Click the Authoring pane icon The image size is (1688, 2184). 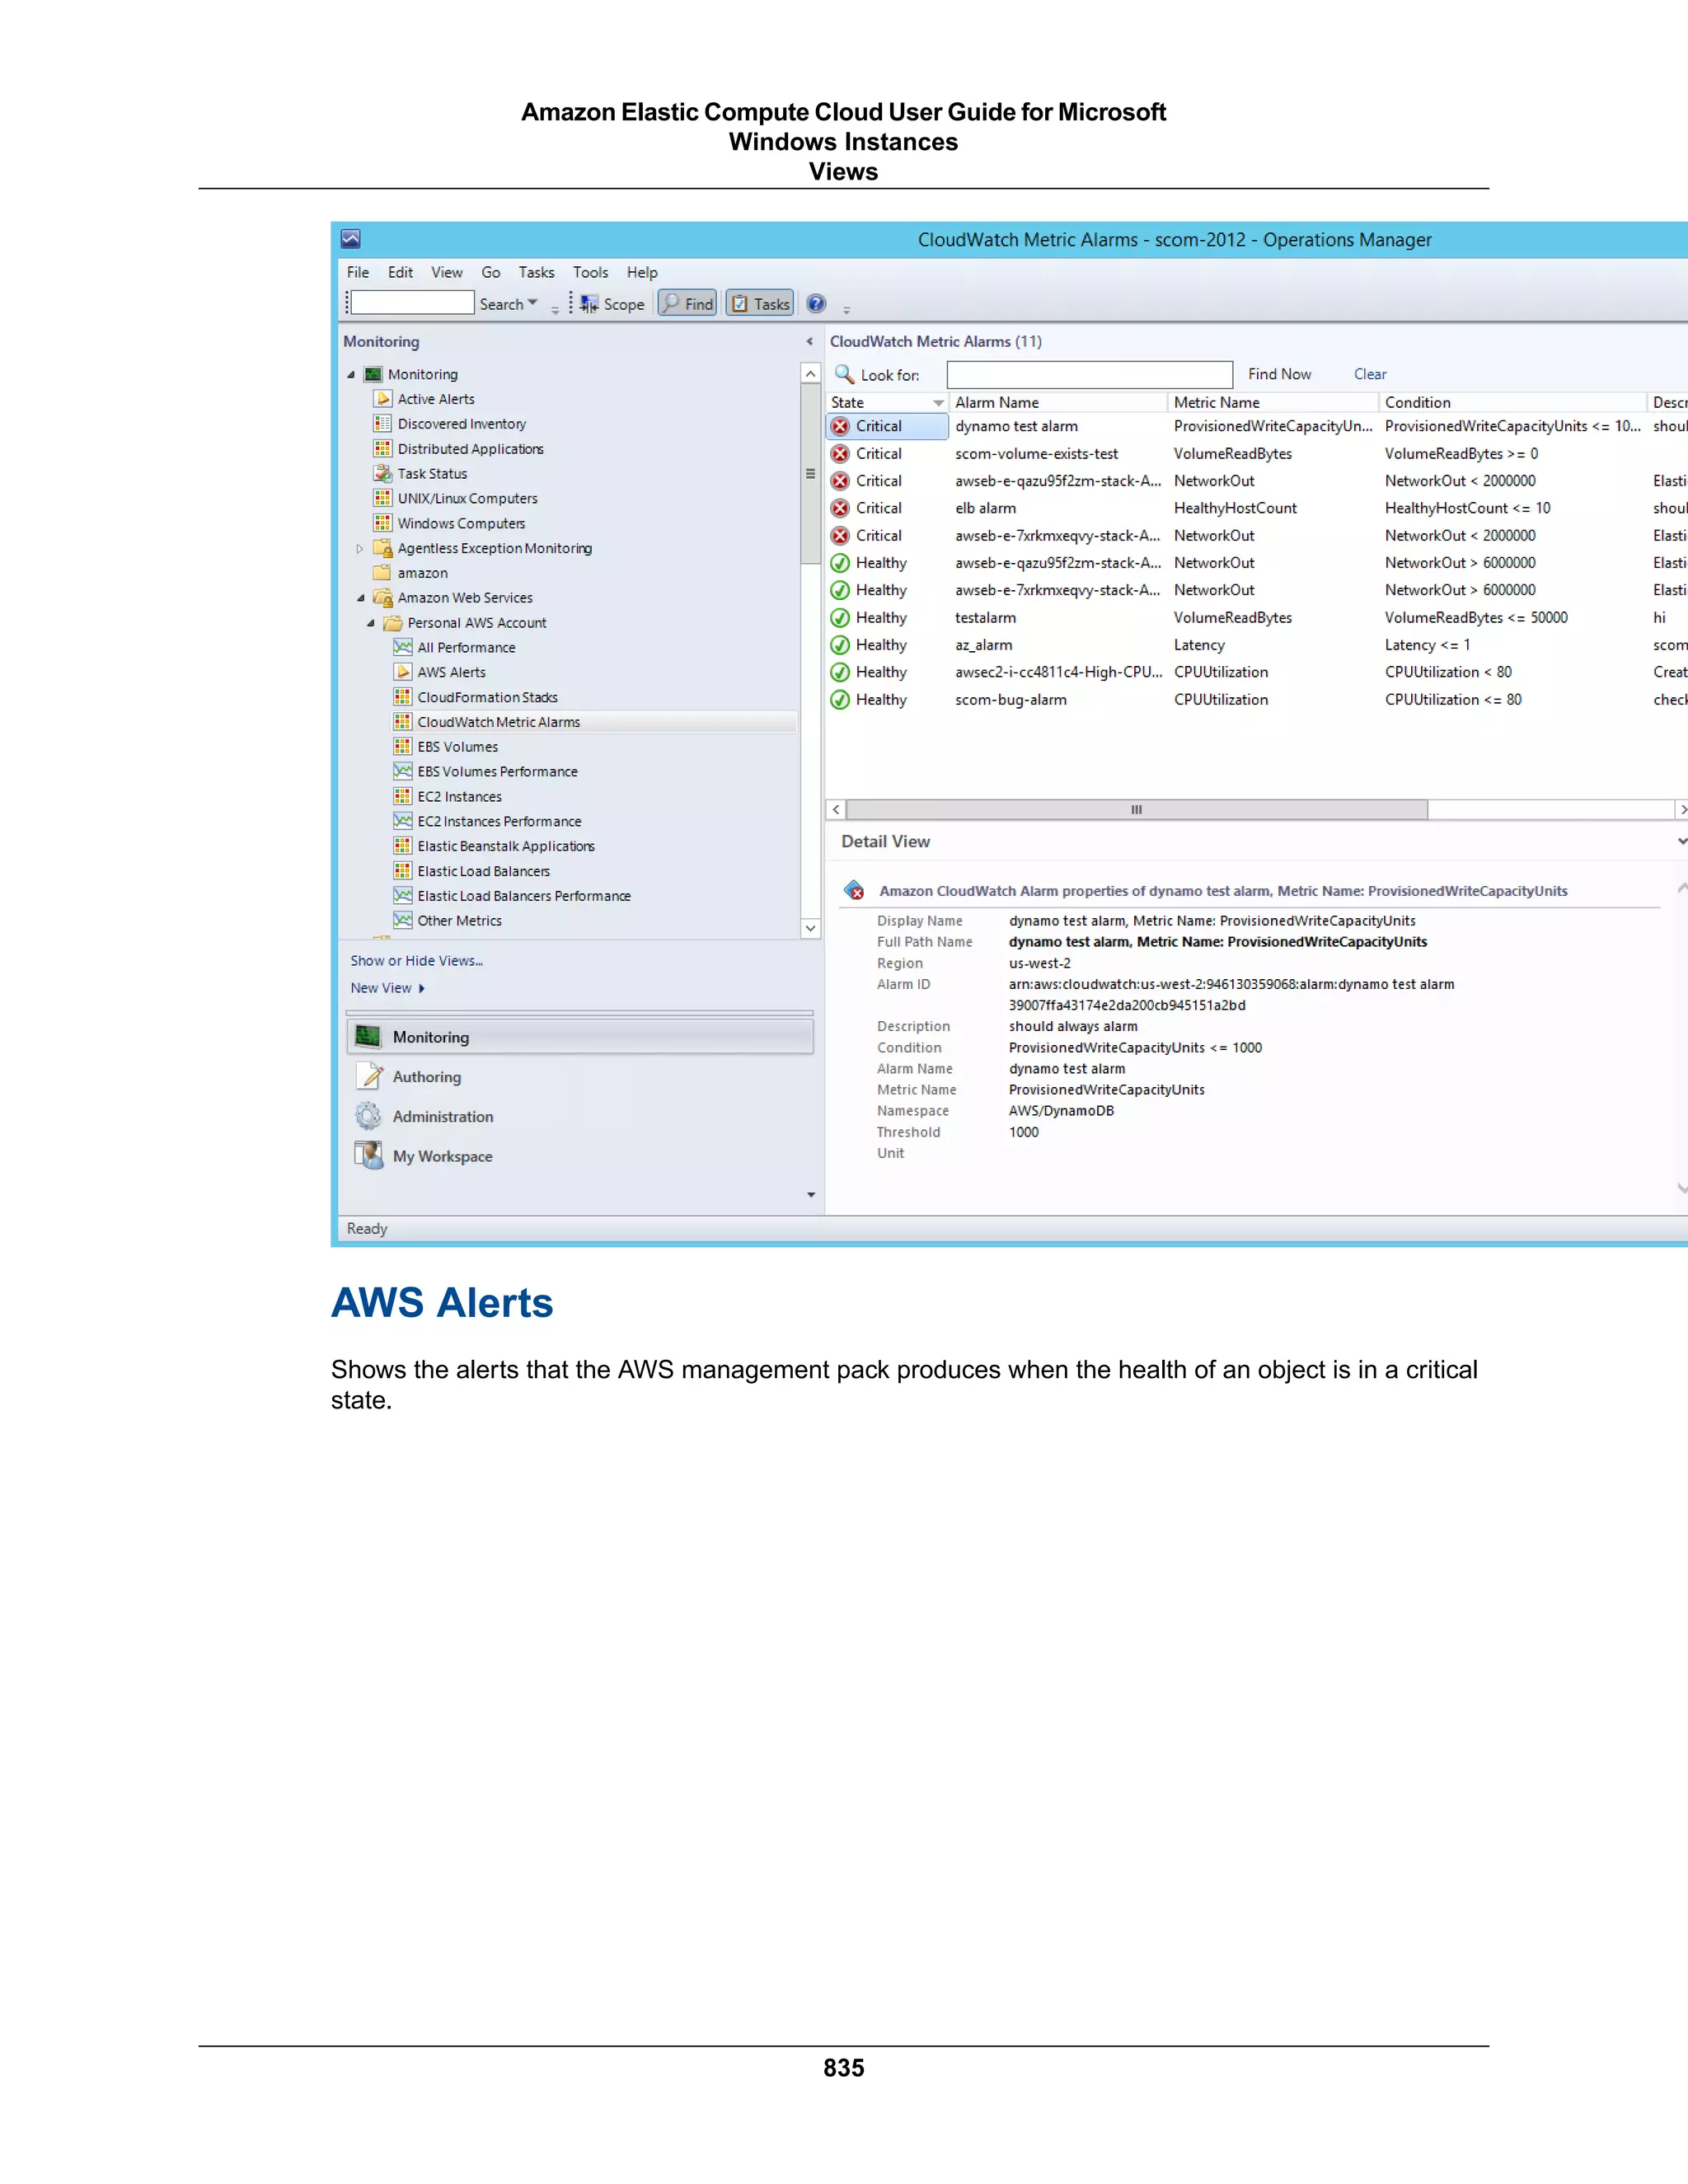[x=369, y=1076]
